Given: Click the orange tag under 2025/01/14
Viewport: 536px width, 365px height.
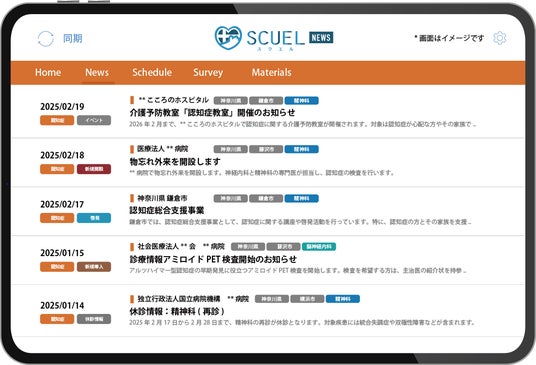Looking at the screenshot, I should [x=57, y=319].
